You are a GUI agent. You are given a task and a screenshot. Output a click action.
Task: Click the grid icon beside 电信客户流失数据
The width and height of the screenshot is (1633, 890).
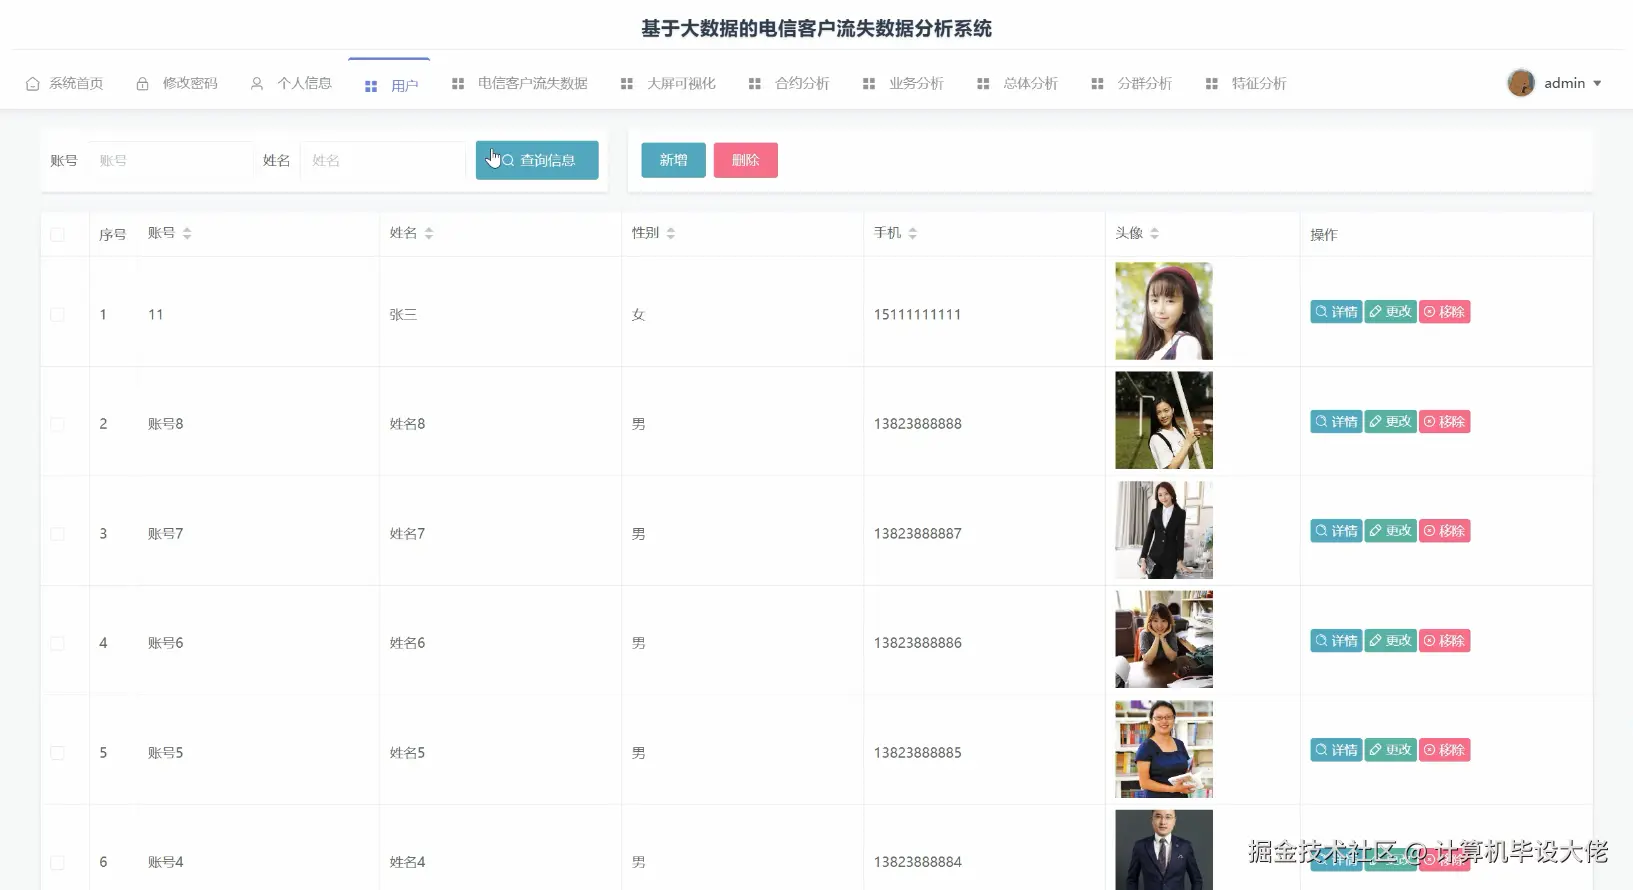458,84
